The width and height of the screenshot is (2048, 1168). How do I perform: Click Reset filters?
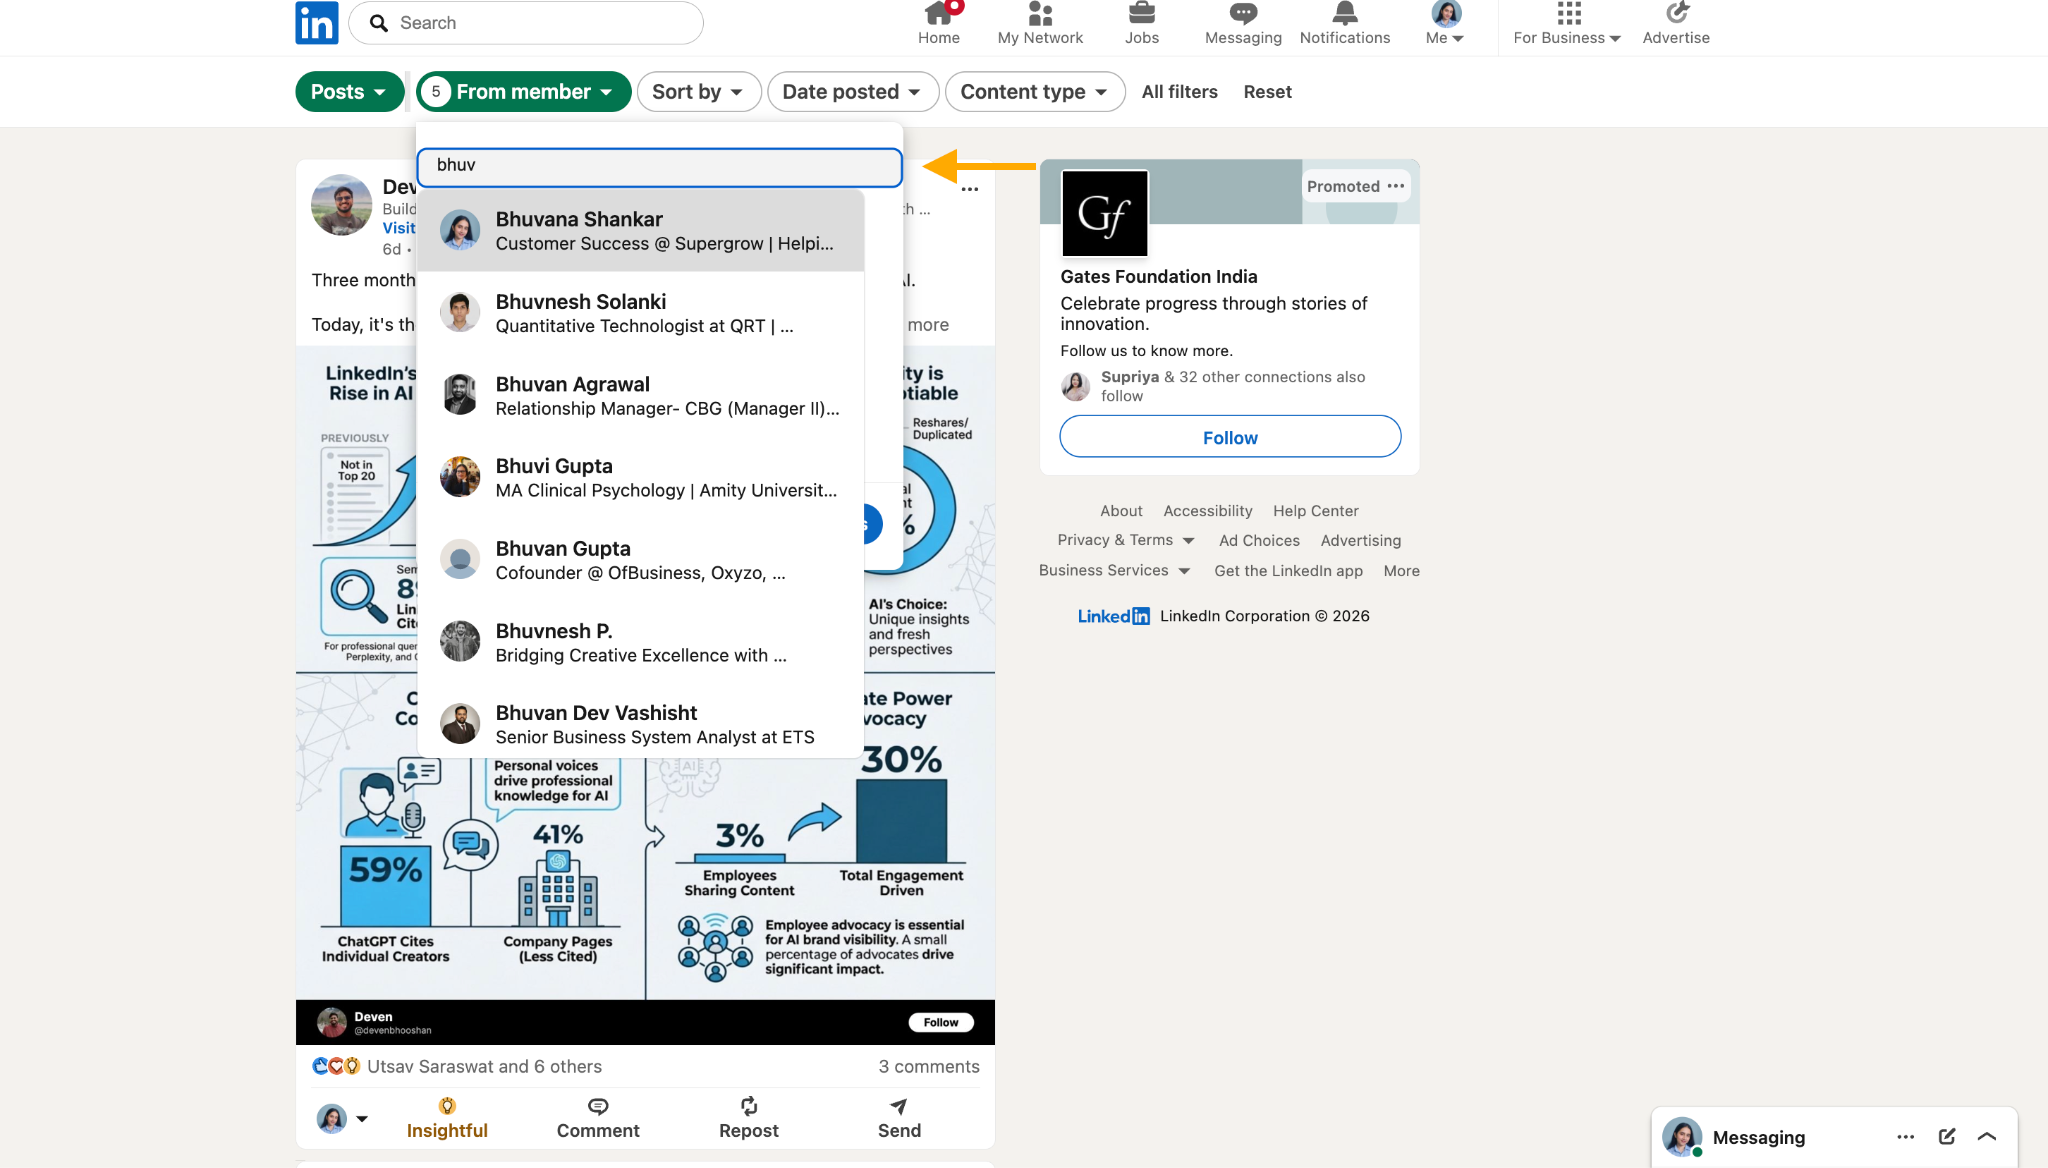(x=1267, y=92)
